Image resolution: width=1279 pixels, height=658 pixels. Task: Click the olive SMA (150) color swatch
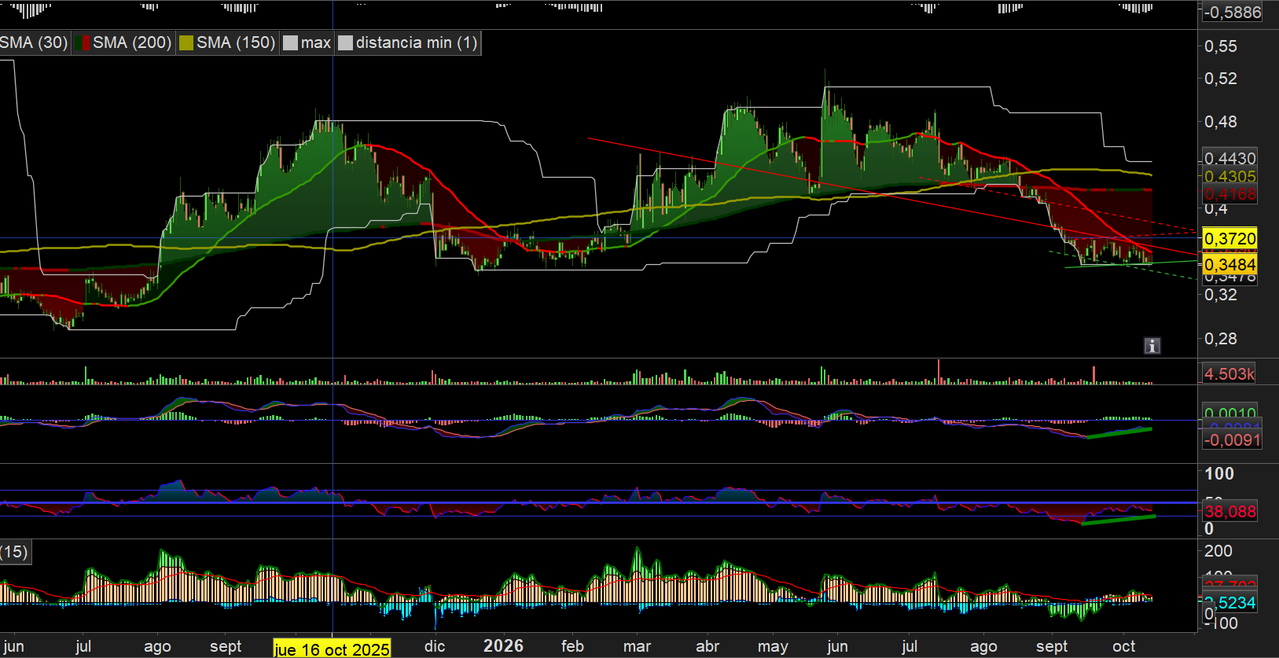click(x=187, y=43)
